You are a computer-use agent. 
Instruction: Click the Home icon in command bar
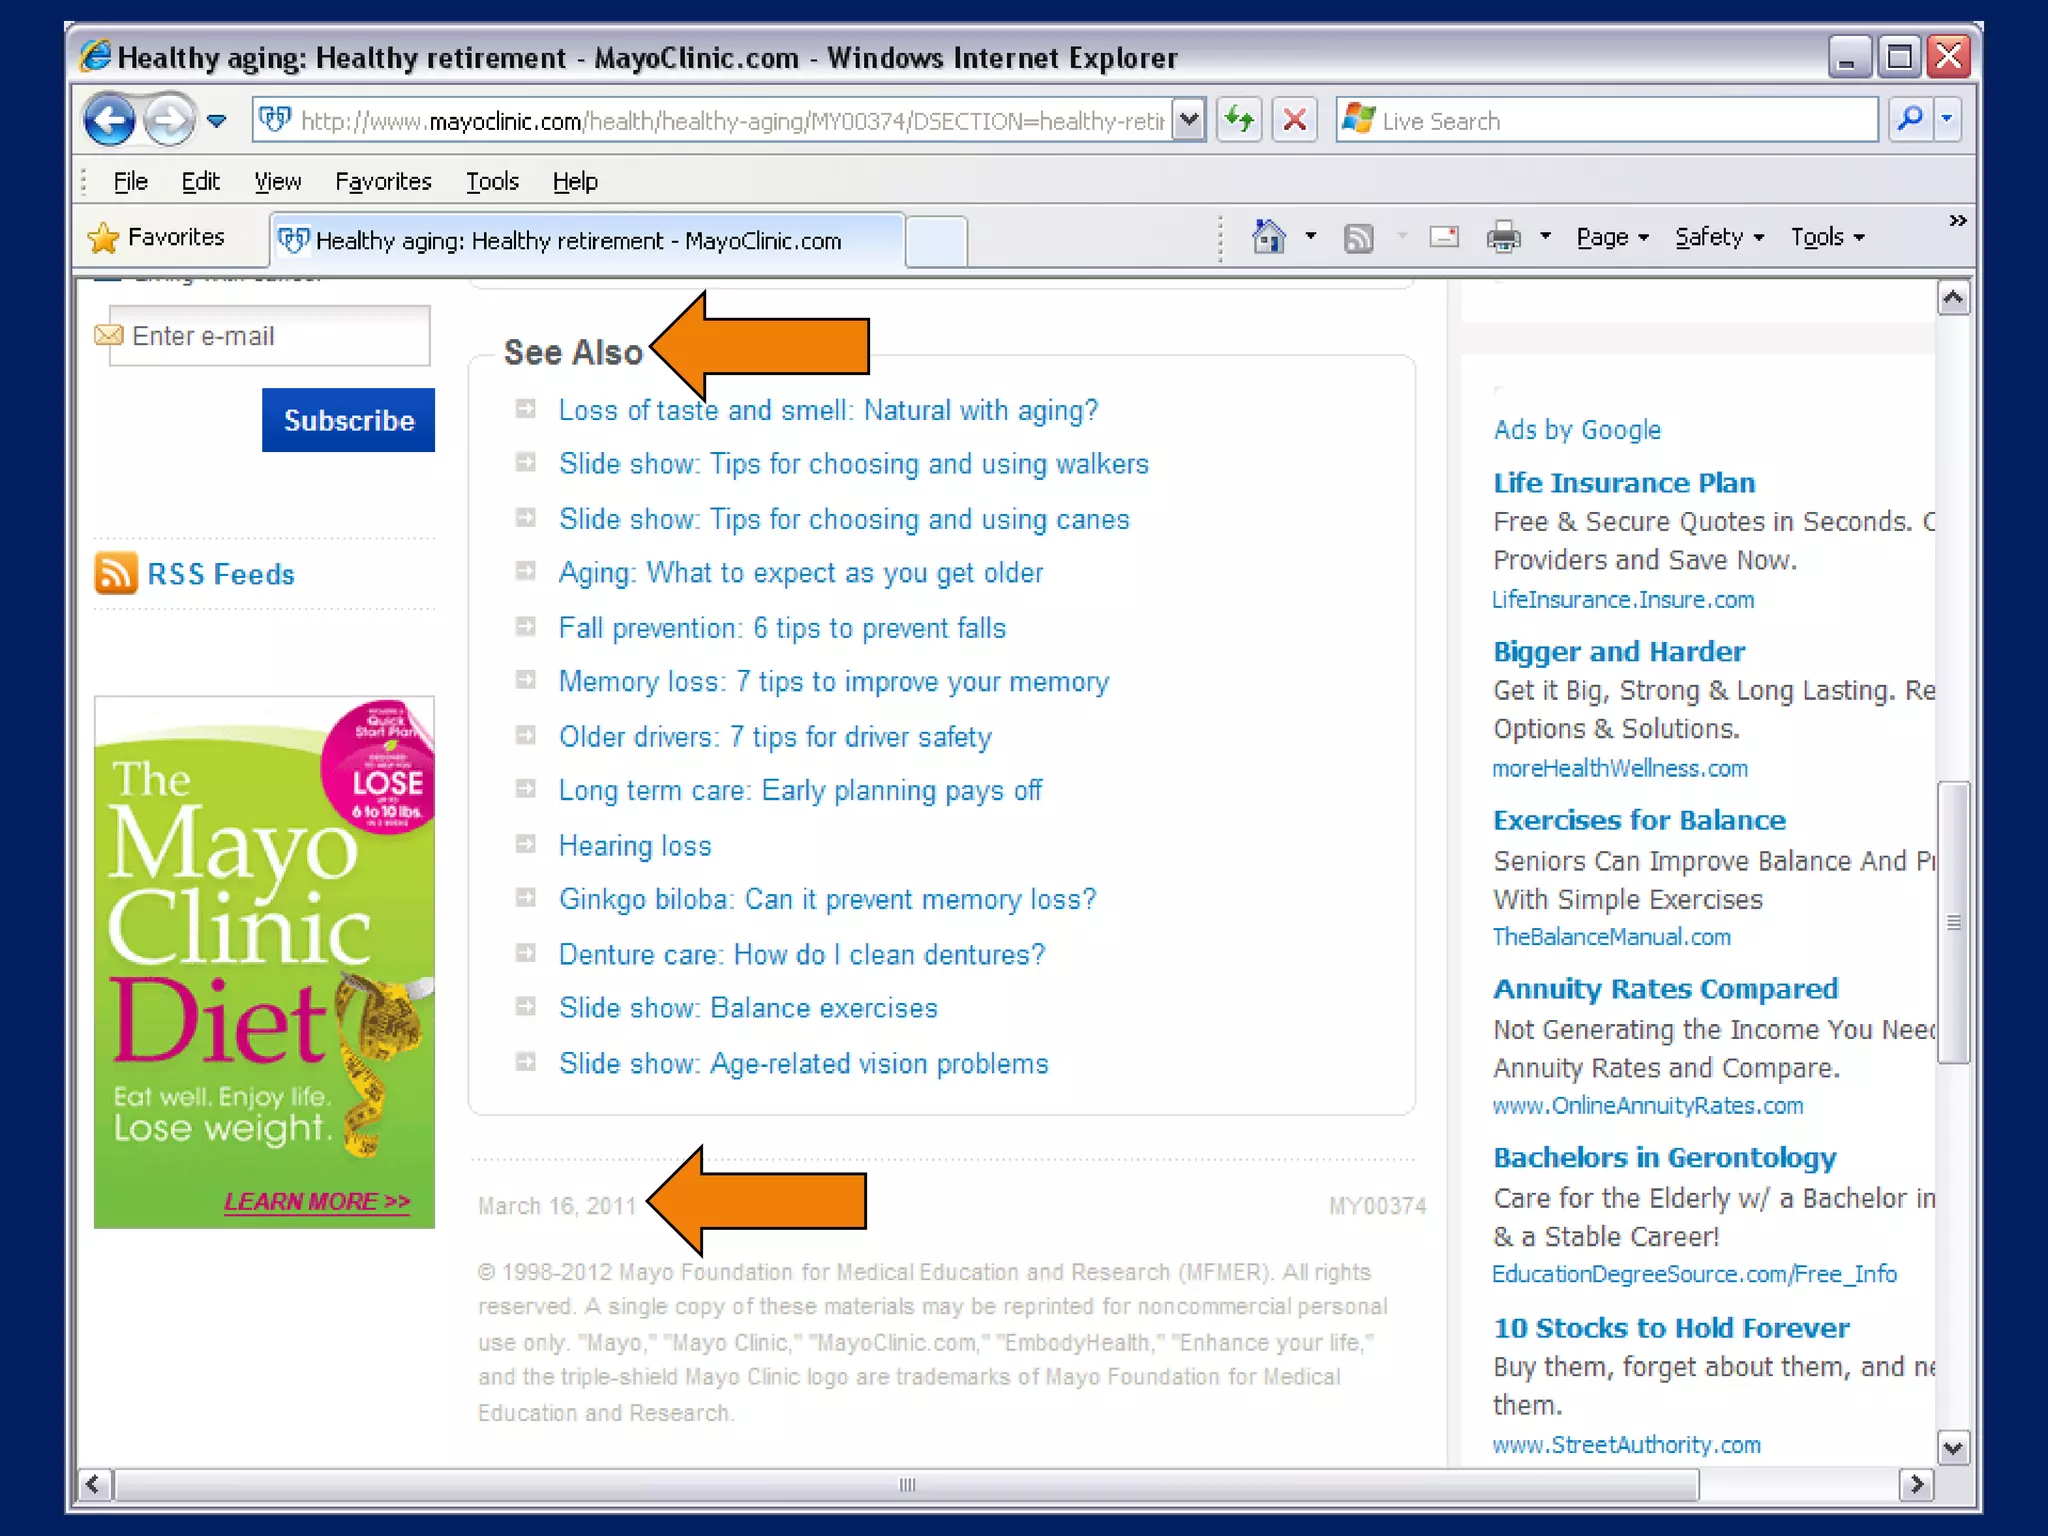(1268, 237)
